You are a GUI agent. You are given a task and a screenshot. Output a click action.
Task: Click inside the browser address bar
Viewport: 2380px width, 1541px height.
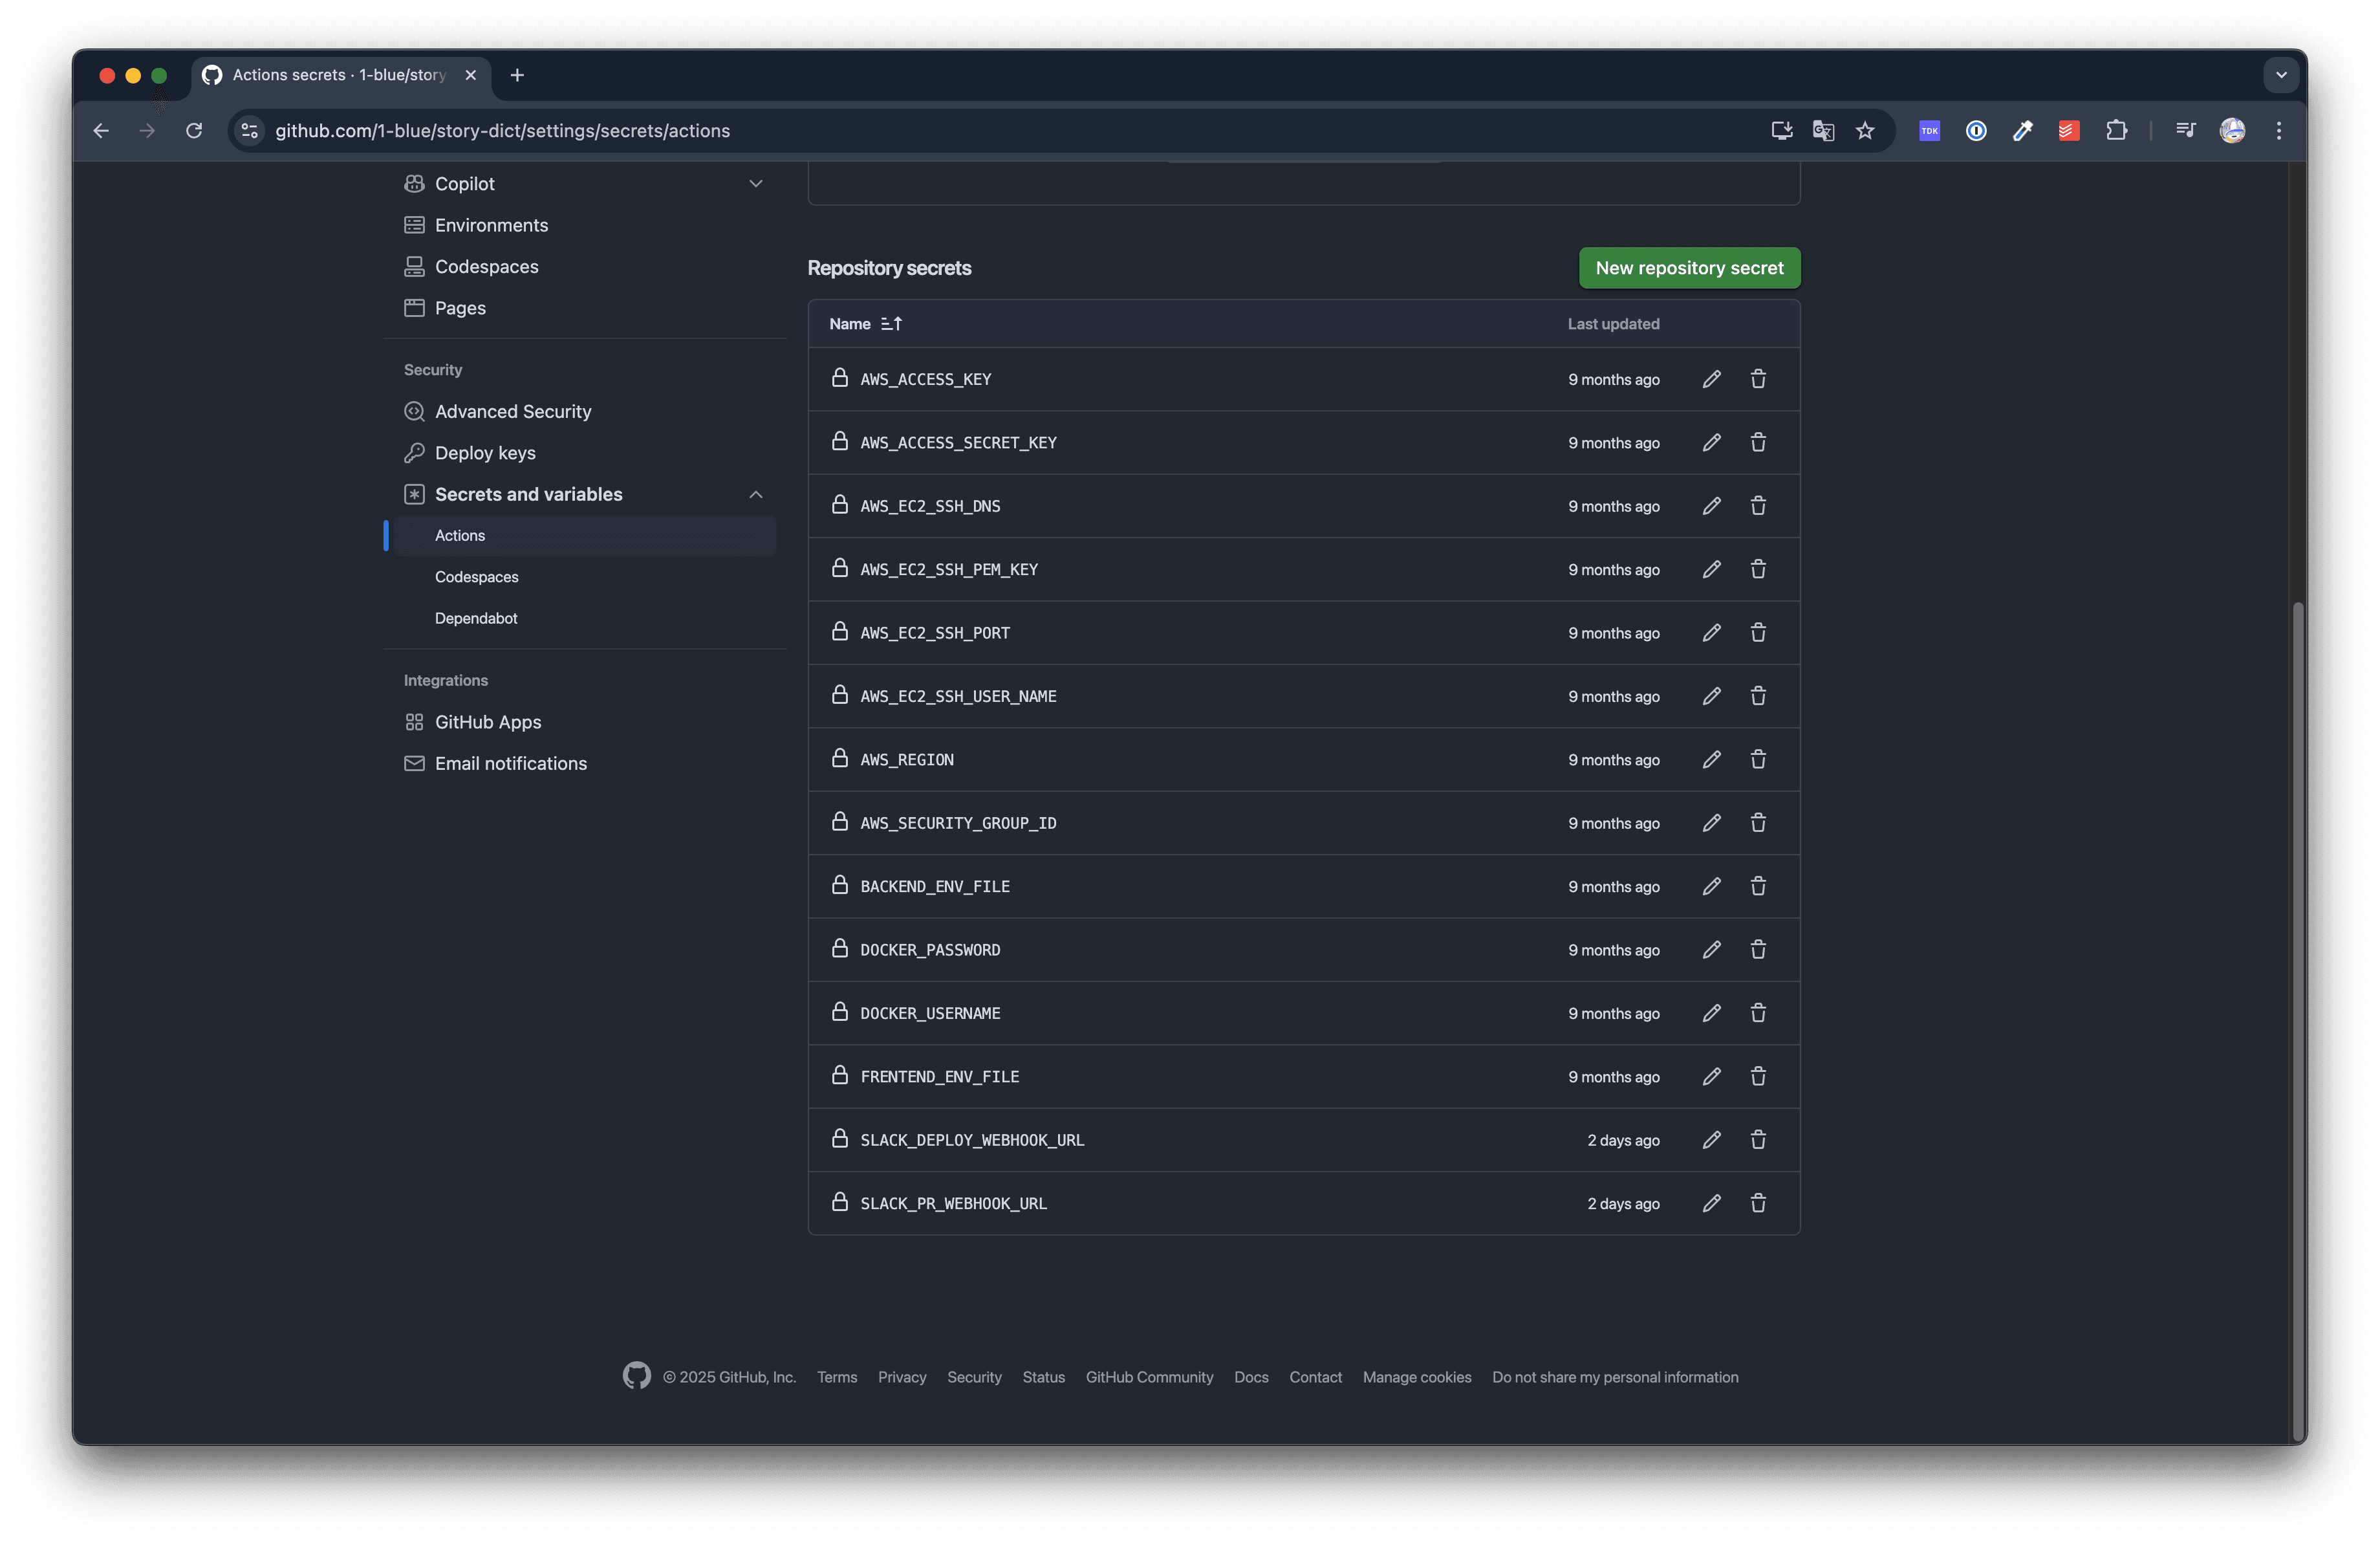700,130
